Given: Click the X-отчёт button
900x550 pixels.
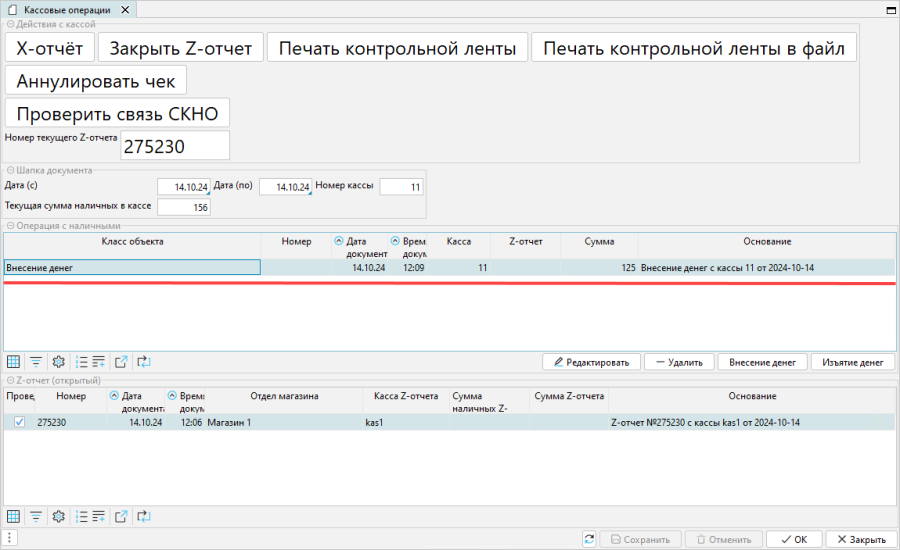Looking at the screenshot, I should (49, 48).
